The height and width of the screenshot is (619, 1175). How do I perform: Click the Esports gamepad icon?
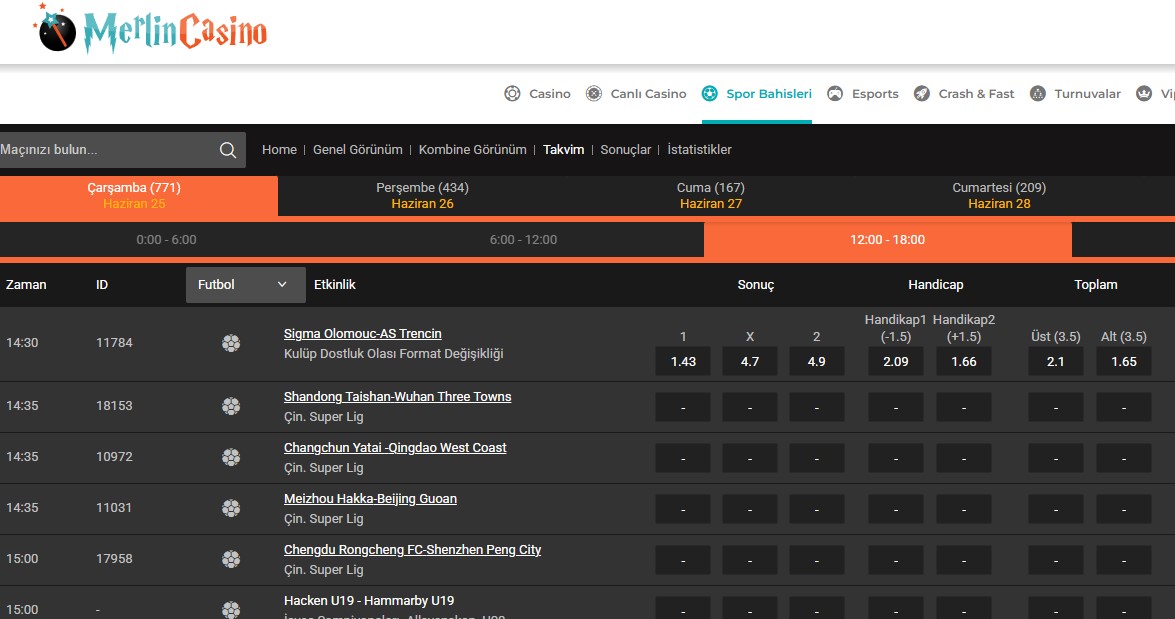point(835,94)
